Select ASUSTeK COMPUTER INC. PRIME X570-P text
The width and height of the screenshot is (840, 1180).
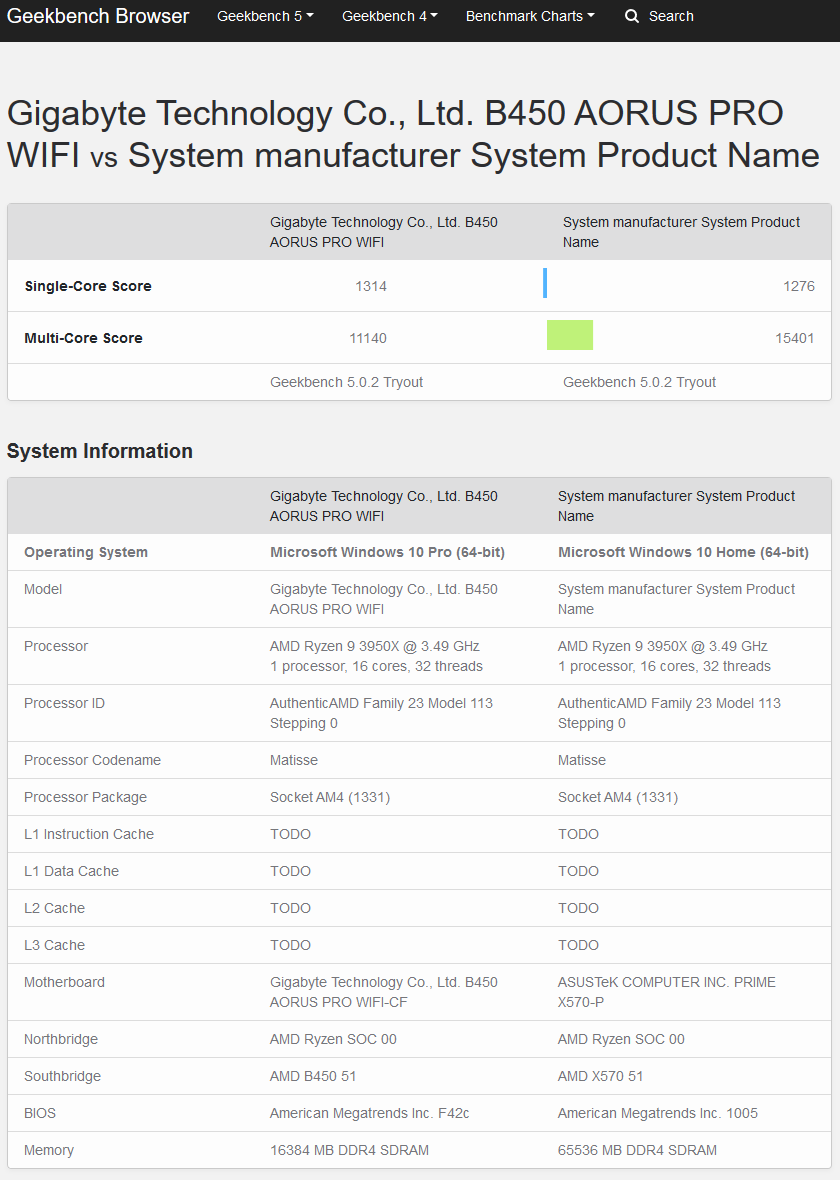667,992
